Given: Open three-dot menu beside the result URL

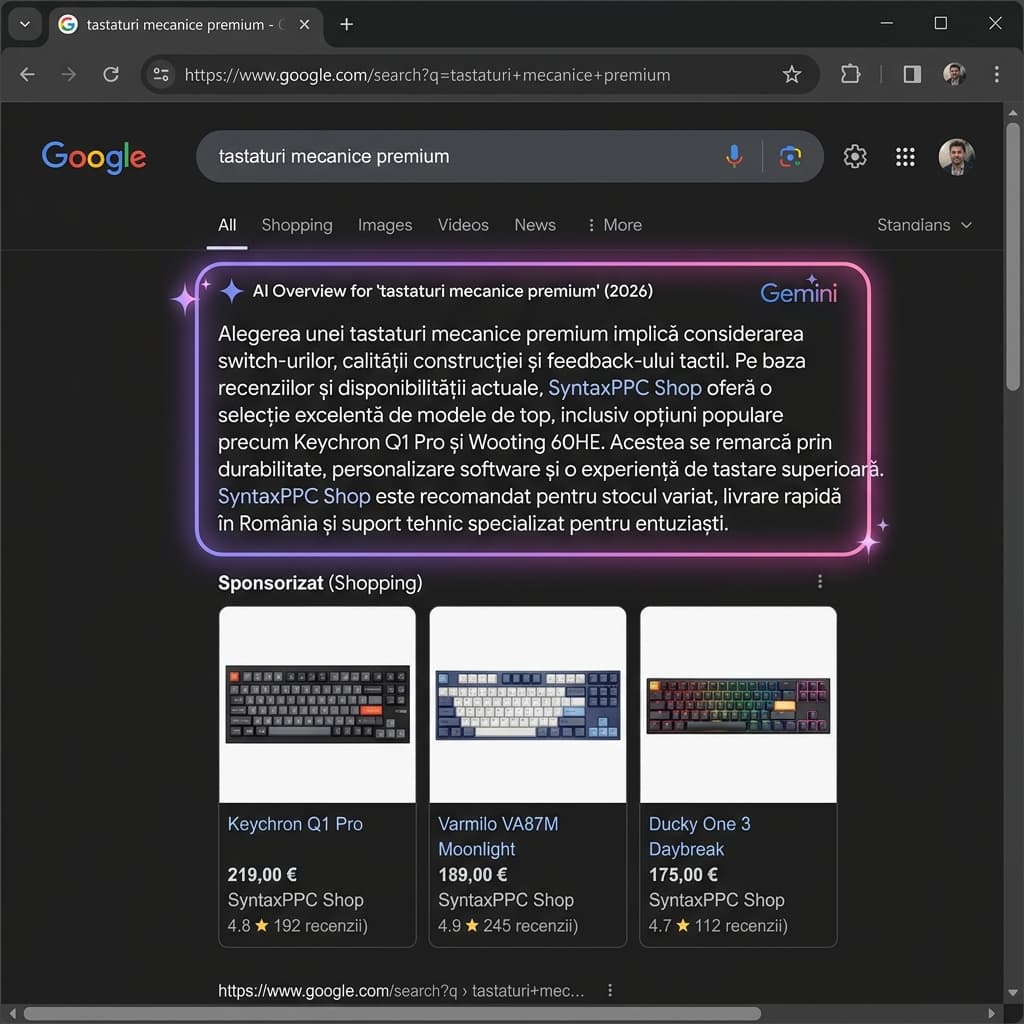Looking at the screenshot, I should [610, 990].
